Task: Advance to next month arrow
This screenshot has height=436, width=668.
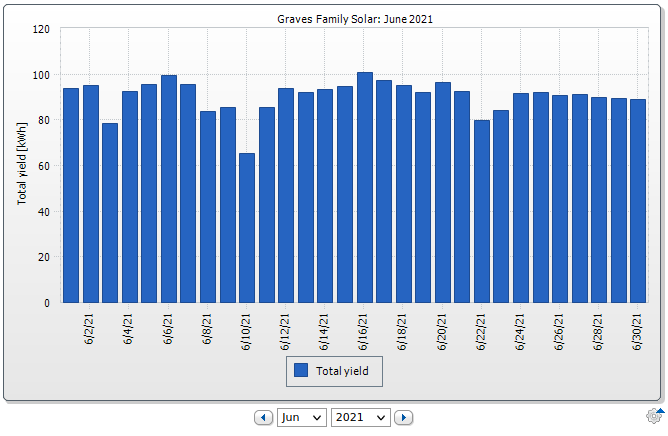Action: click(x=403, y=417)
